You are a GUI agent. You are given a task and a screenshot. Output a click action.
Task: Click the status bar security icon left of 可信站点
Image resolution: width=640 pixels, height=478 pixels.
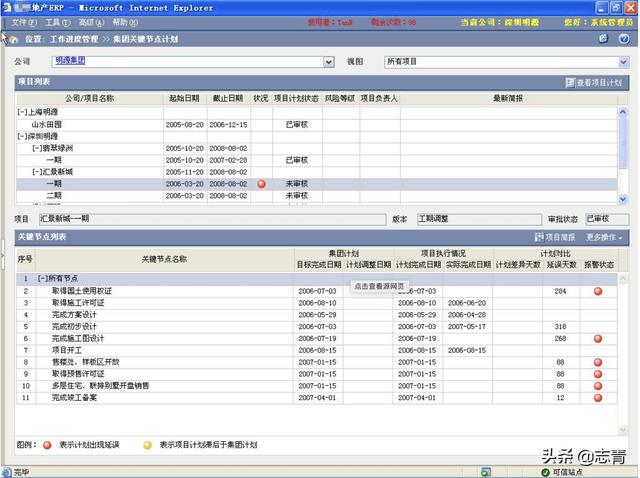(486, 472)
